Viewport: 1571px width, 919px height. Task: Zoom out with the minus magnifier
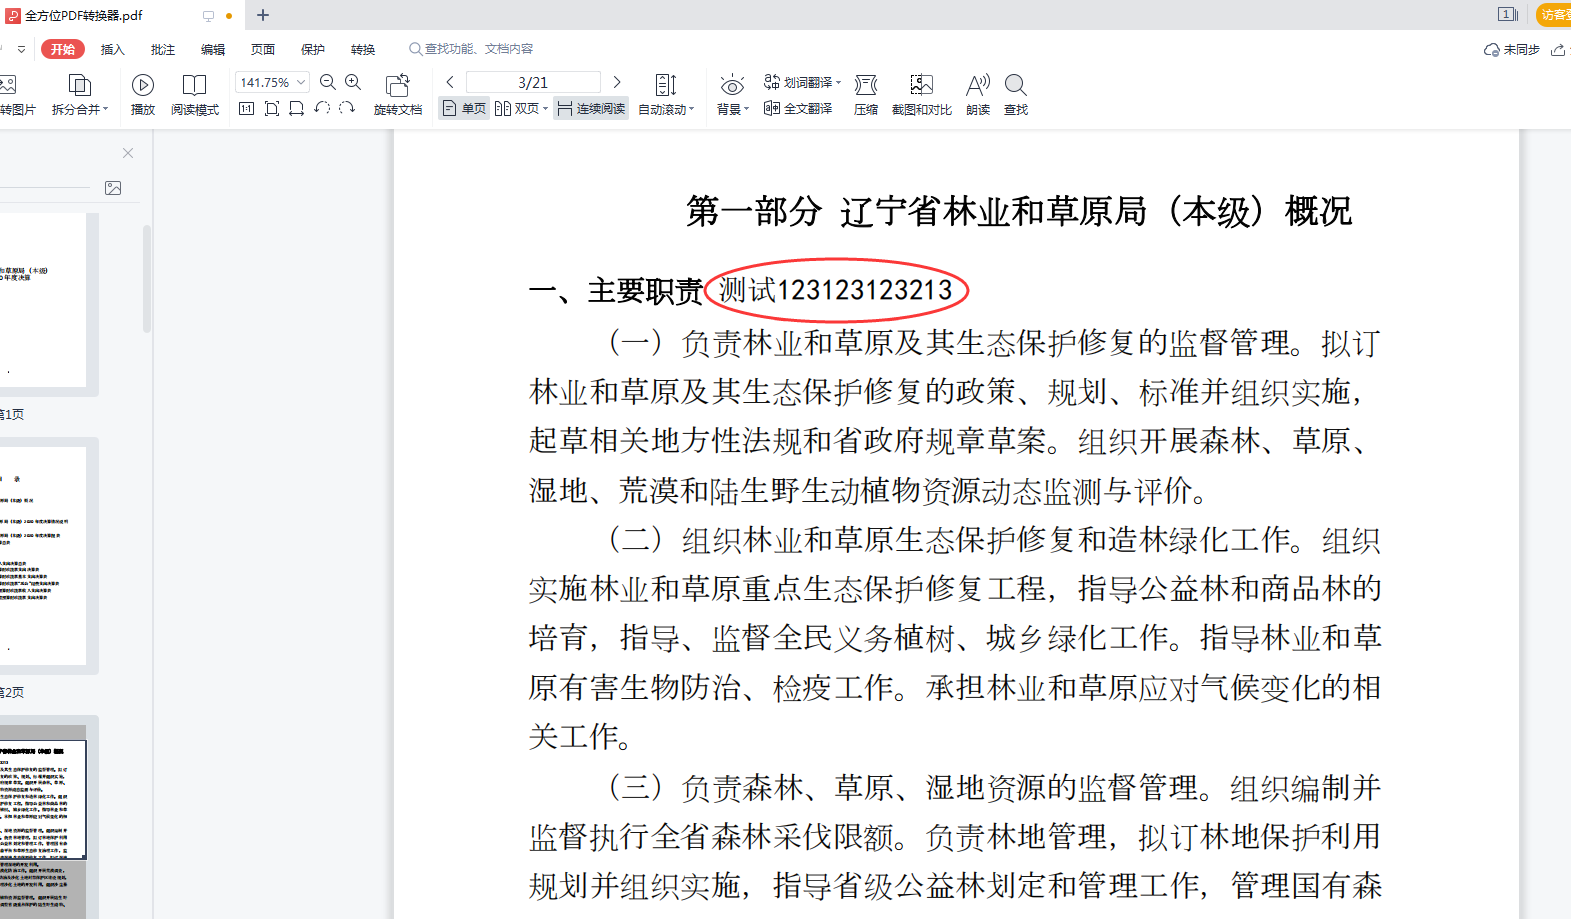(x=327, y=82)
